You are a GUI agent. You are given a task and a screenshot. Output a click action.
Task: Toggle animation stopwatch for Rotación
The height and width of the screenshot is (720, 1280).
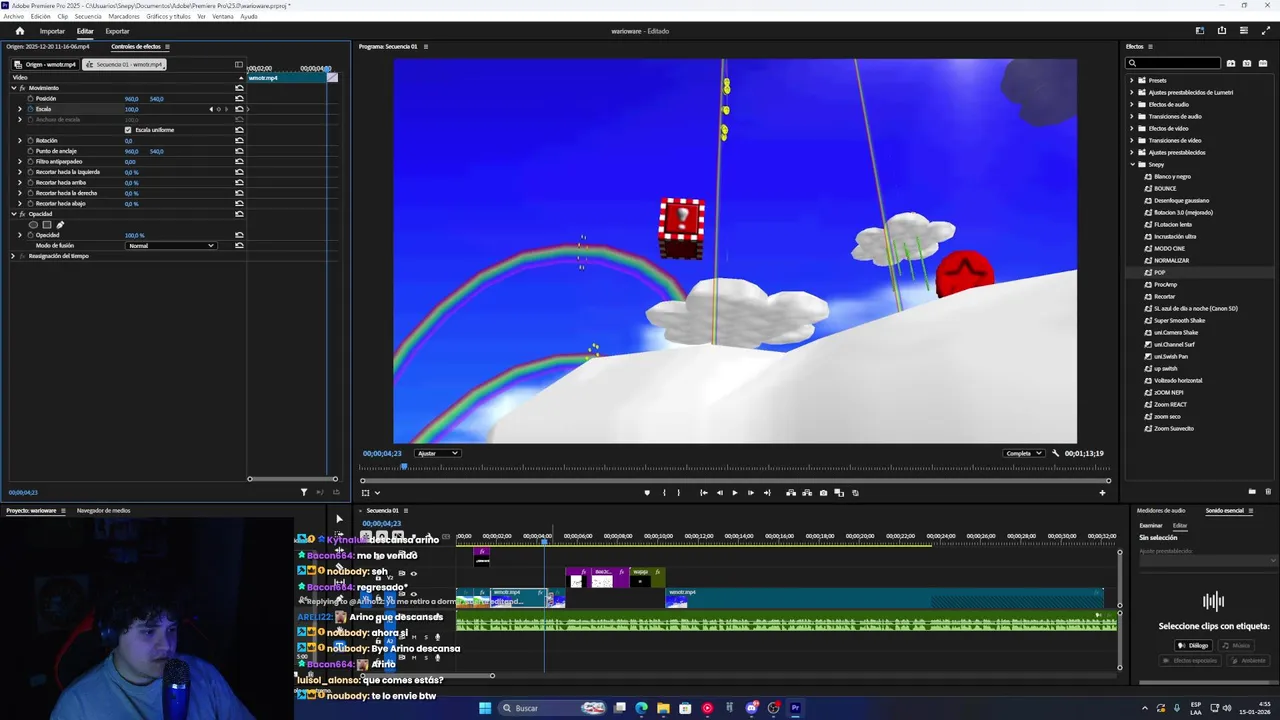[x=30, y=141]
